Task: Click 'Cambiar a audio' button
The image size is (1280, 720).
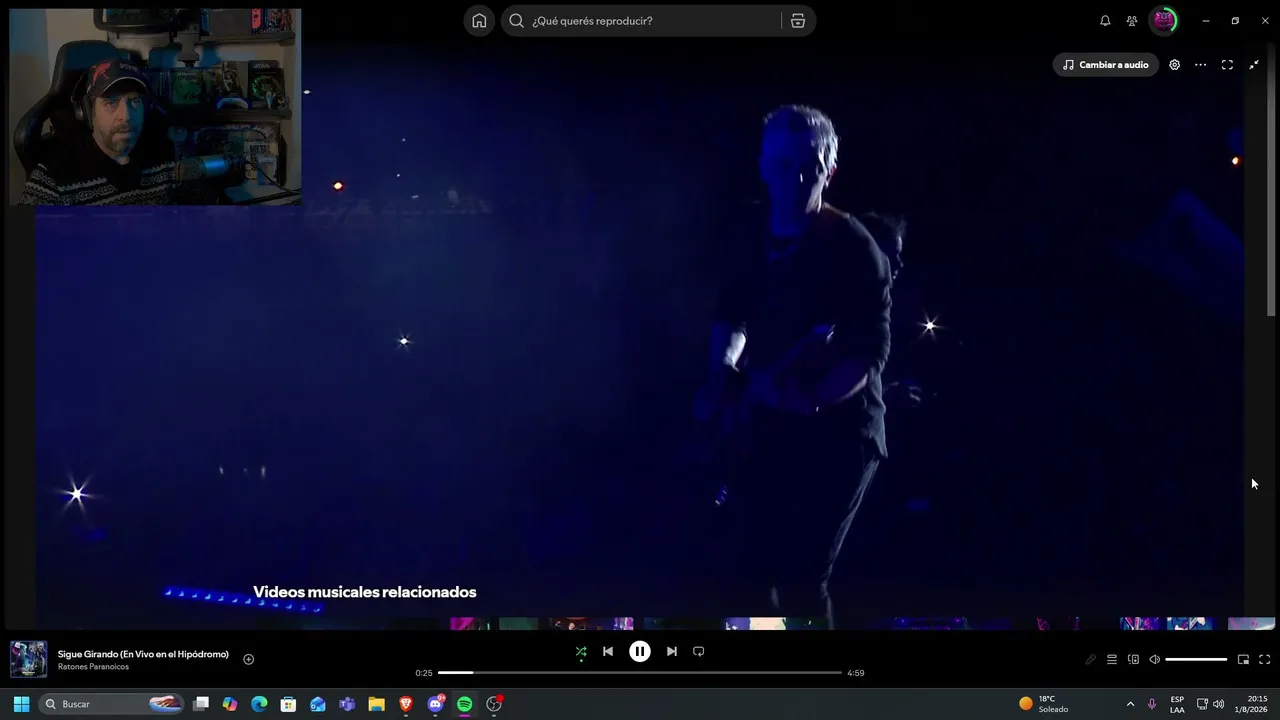Action: (1106, 65)
